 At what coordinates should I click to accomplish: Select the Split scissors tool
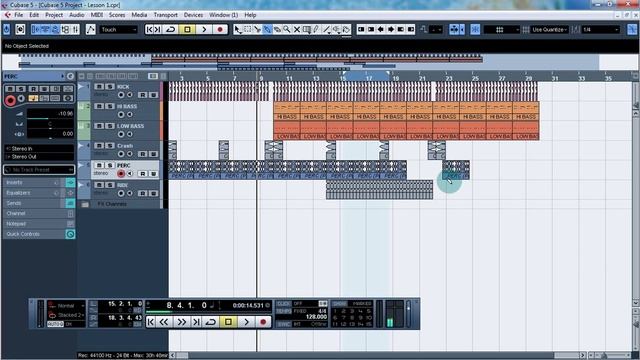click(258, 29)
